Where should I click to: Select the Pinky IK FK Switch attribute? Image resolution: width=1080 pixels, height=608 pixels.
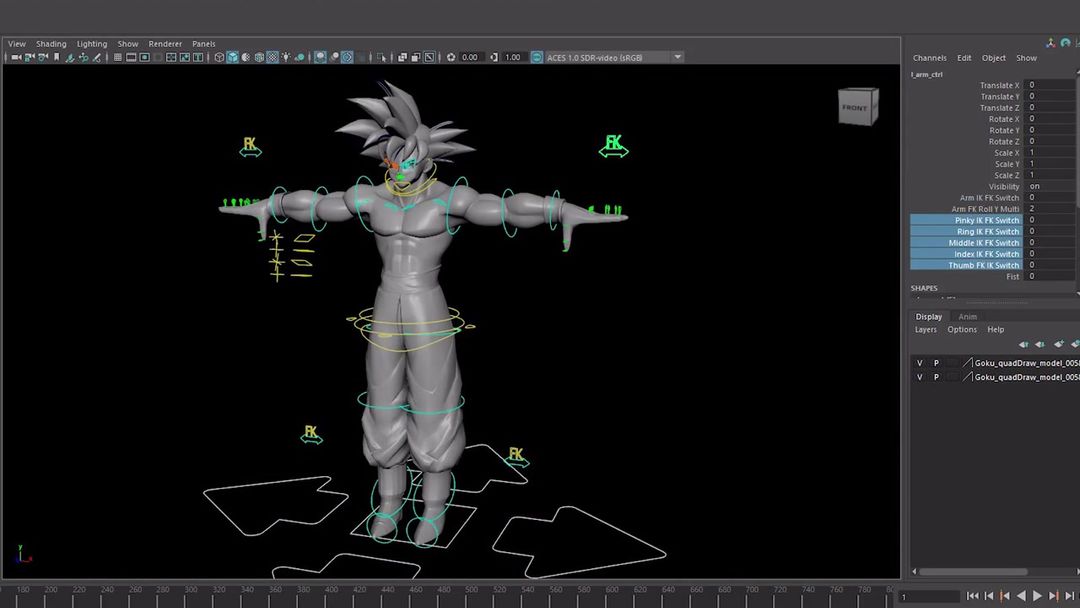pos(966,220)
